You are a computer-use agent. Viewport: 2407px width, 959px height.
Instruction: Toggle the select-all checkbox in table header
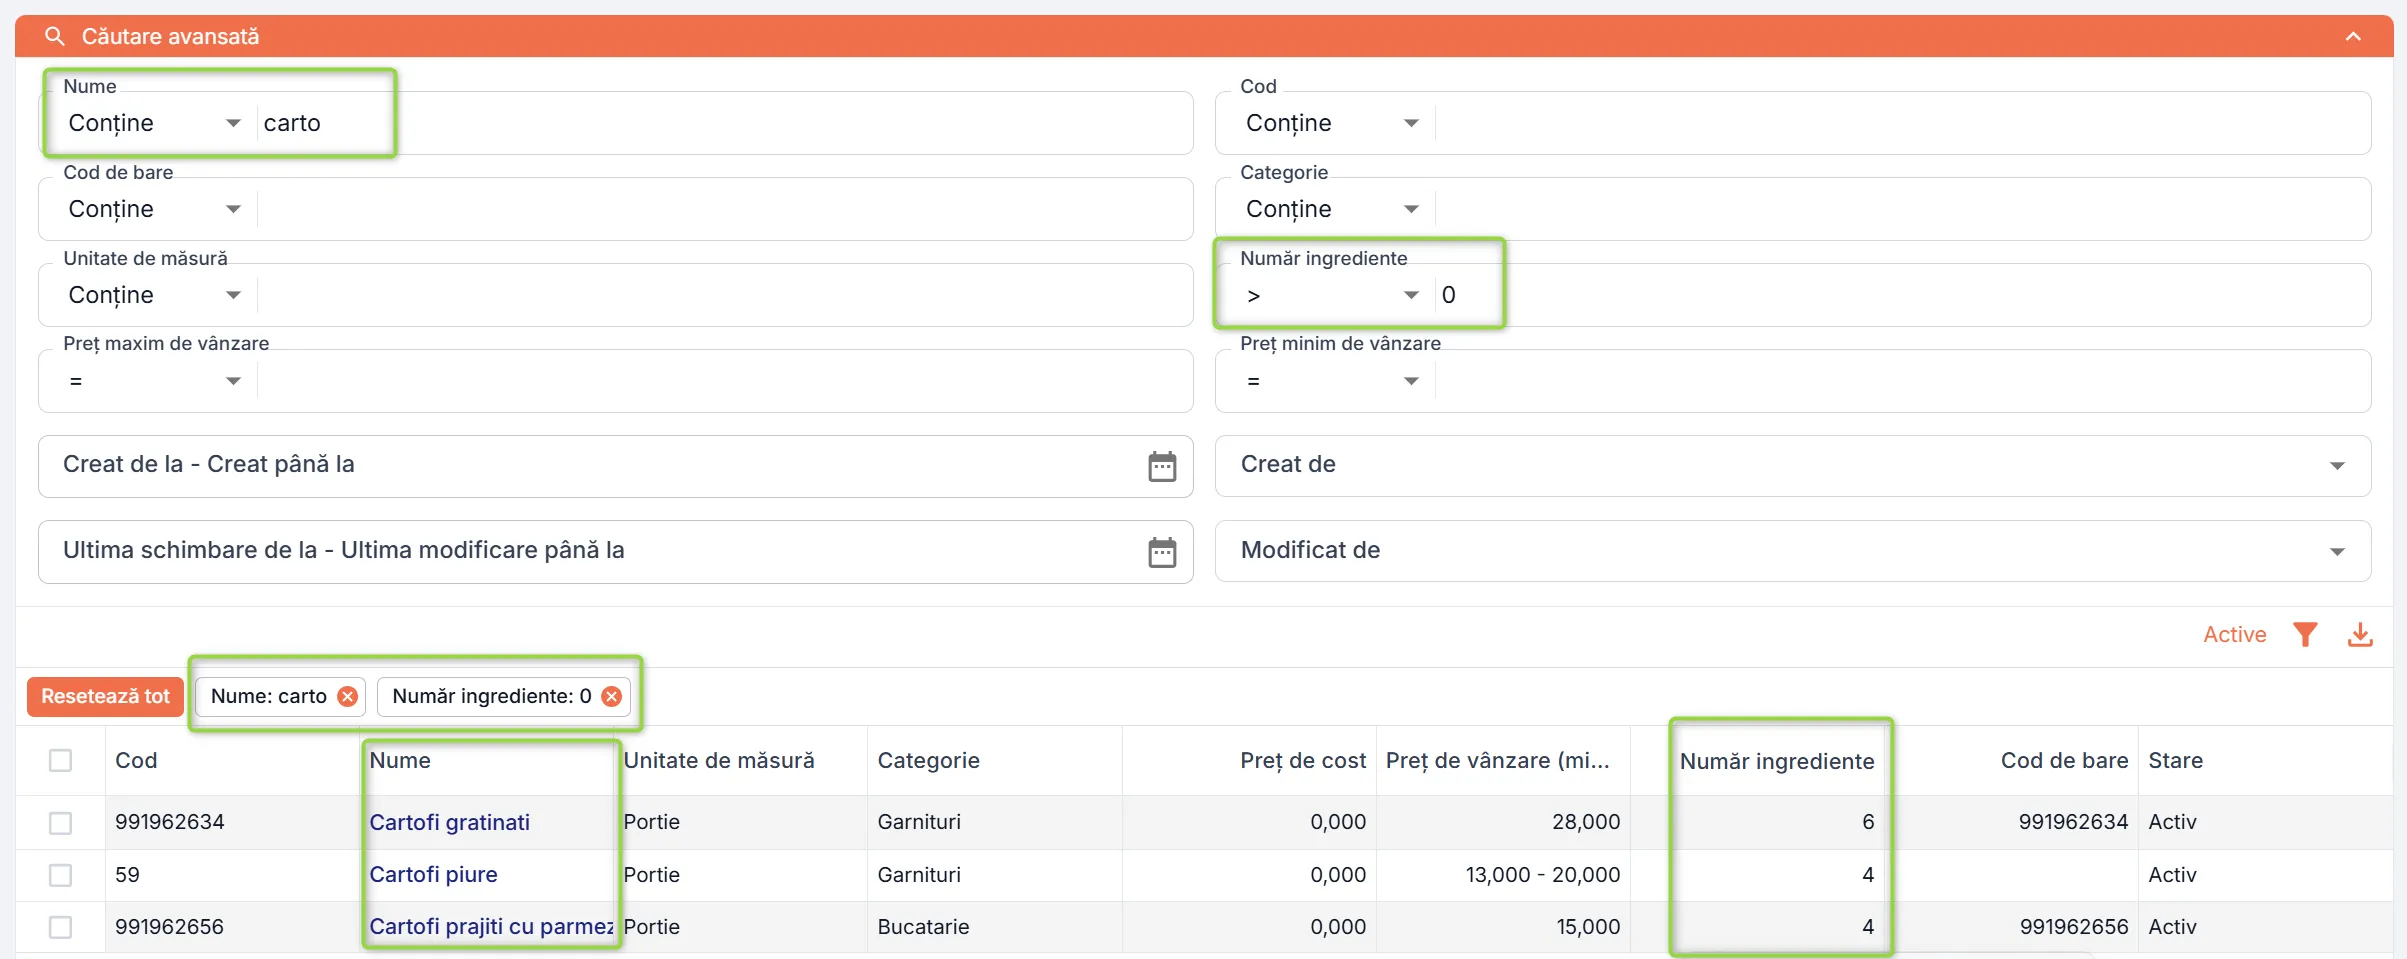61,761
